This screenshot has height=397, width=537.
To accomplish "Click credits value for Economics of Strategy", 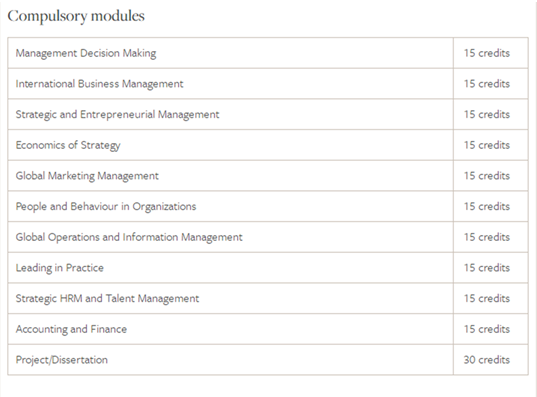I will click(x=487, y=145).
